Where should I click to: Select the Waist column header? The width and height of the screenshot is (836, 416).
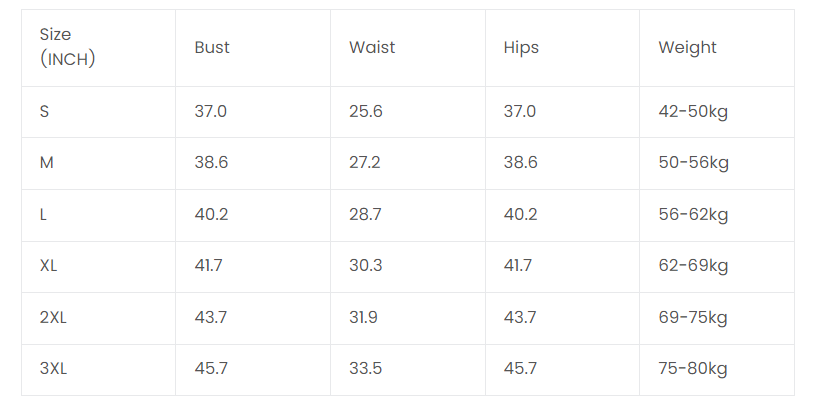[372, 47]
